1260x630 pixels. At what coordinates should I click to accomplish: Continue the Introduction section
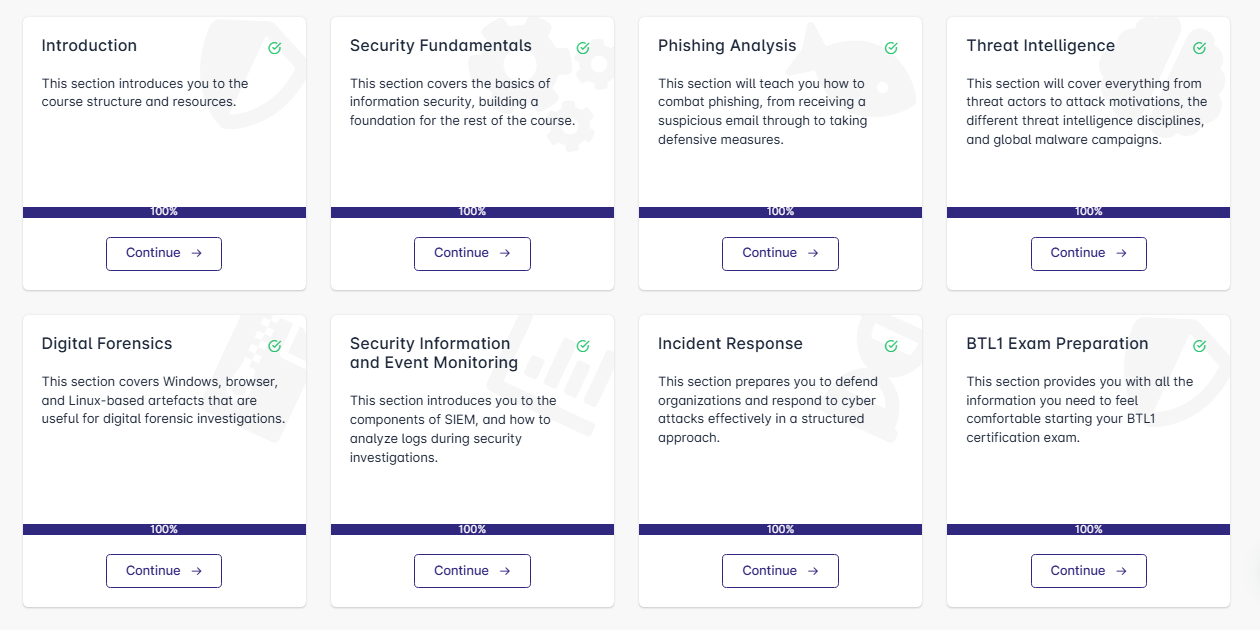tap(164, 254)
